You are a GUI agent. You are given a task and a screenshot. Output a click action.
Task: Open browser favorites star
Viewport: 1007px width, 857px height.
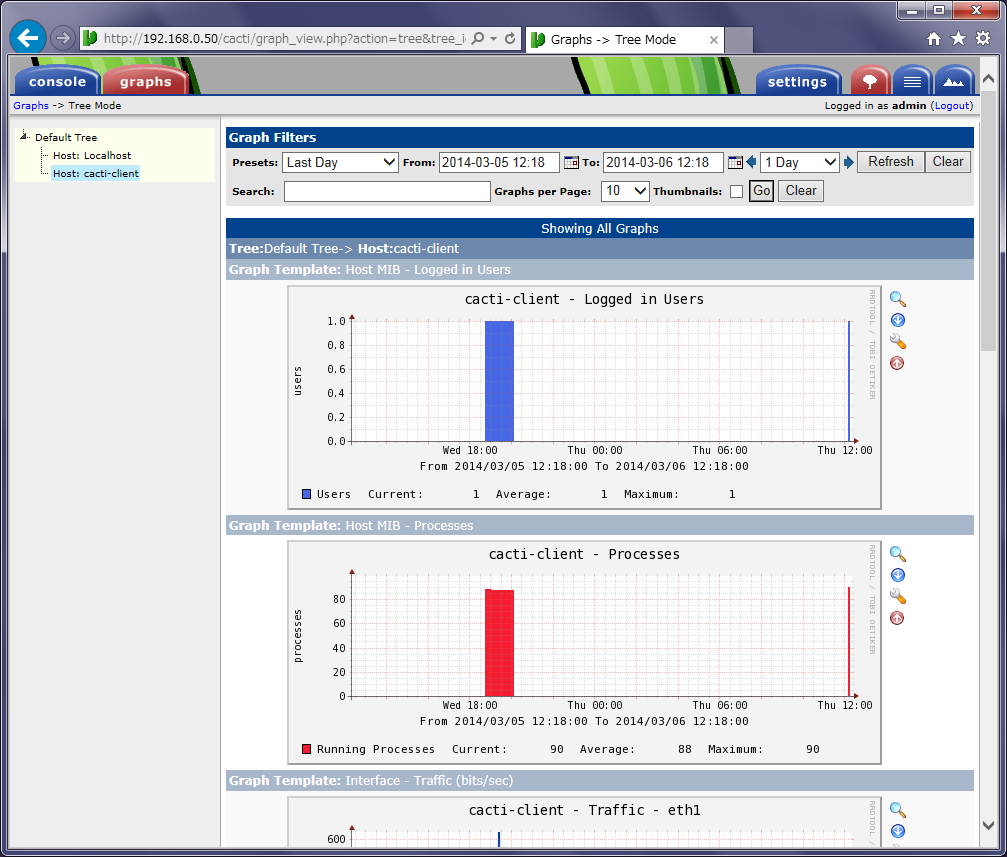(958, 39)
